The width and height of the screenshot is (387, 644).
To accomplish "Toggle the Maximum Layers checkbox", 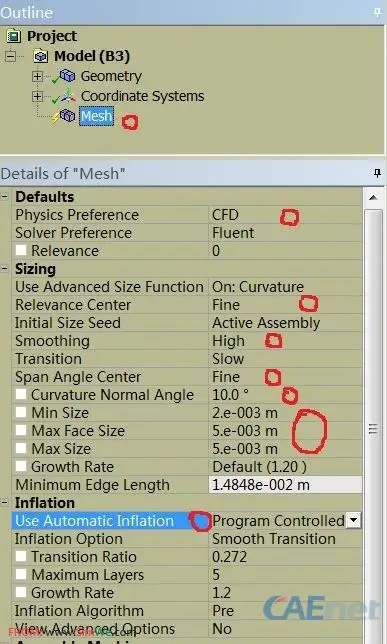I will [21, 575].
